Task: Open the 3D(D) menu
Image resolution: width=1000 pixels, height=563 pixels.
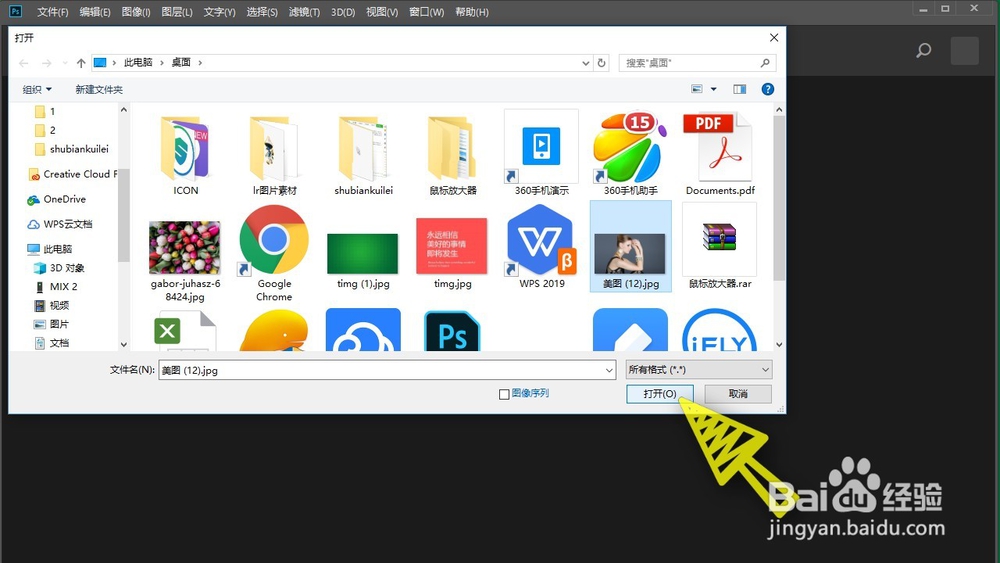Action: pos(343,12)
